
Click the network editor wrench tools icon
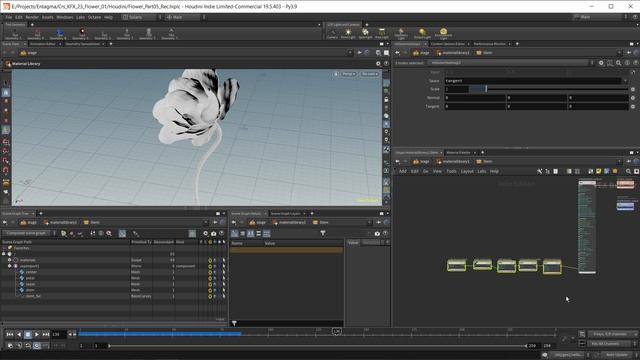pyautogui.click(x=540, y=171)
